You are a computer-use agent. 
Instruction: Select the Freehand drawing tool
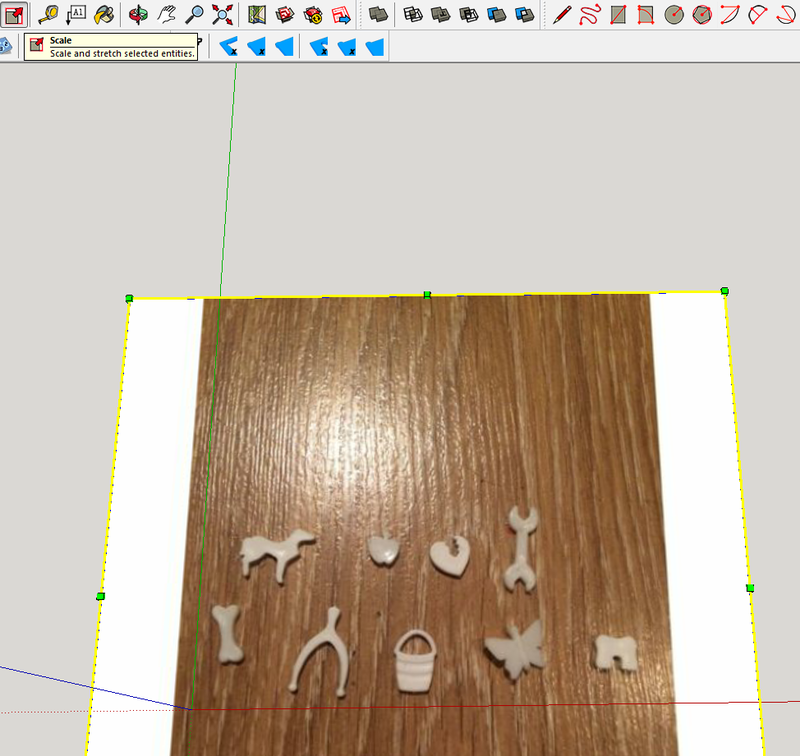pyautogui.click(x=590, y=15)
